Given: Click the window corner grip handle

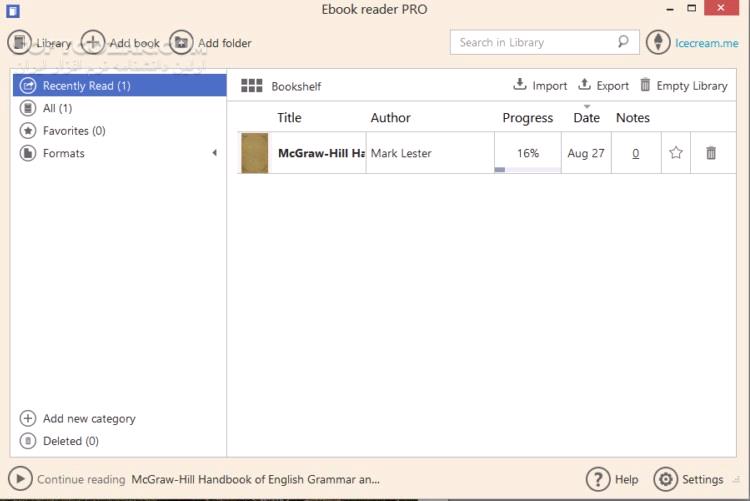Looking at the screenshot, I should tap(737, 479).
